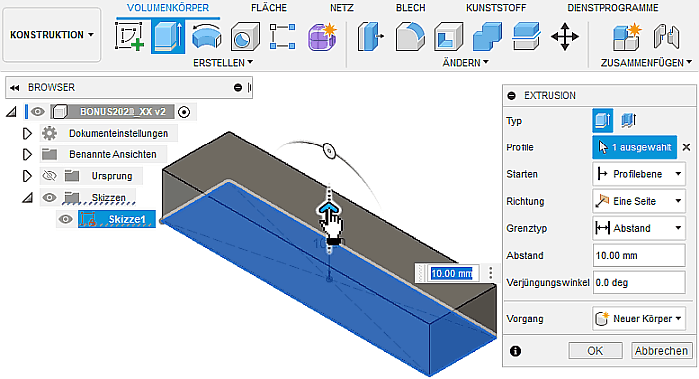Open the KONSTRUKTION workspace dropdown
Viewport: 699px width, 379px height.
pyautogui.click(x=52, y=35)
